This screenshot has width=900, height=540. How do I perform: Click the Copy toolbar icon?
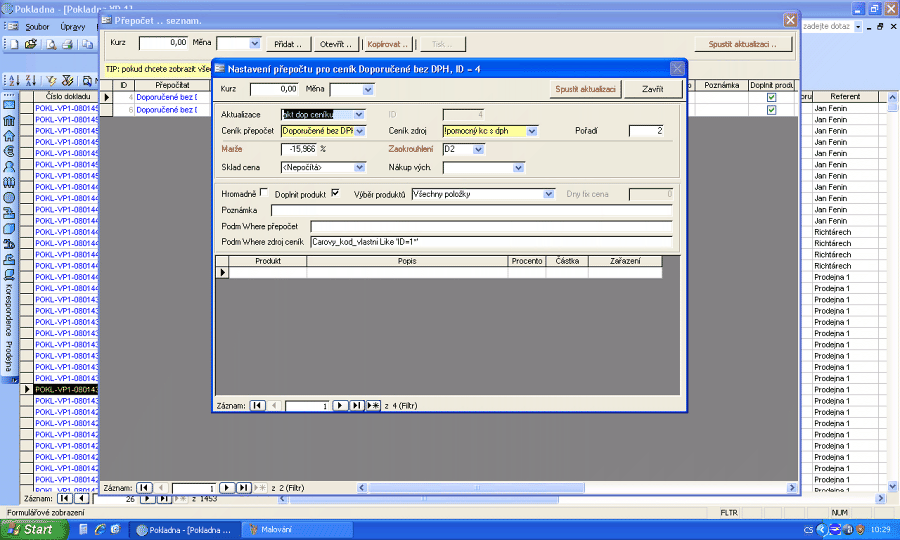click(x=87, y=44)
